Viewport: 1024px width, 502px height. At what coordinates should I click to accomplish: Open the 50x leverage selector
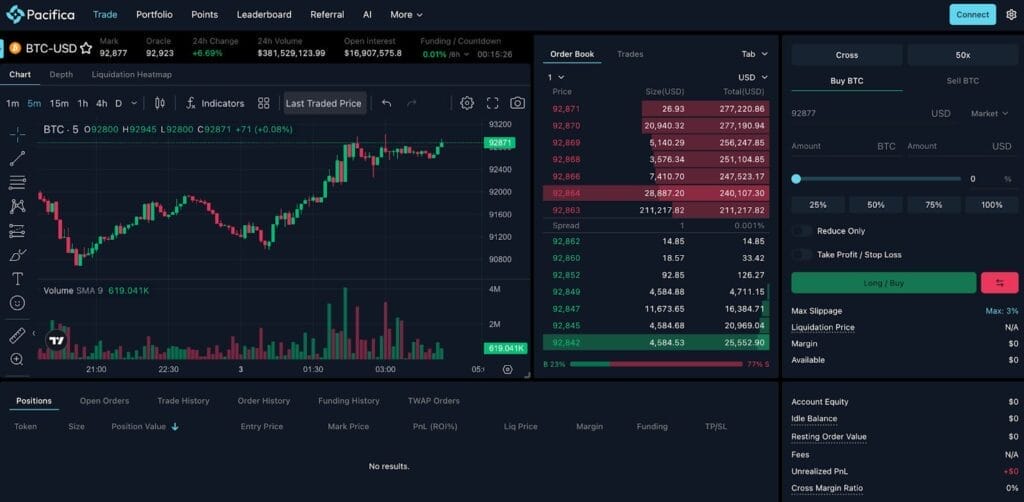click(963, 55)
